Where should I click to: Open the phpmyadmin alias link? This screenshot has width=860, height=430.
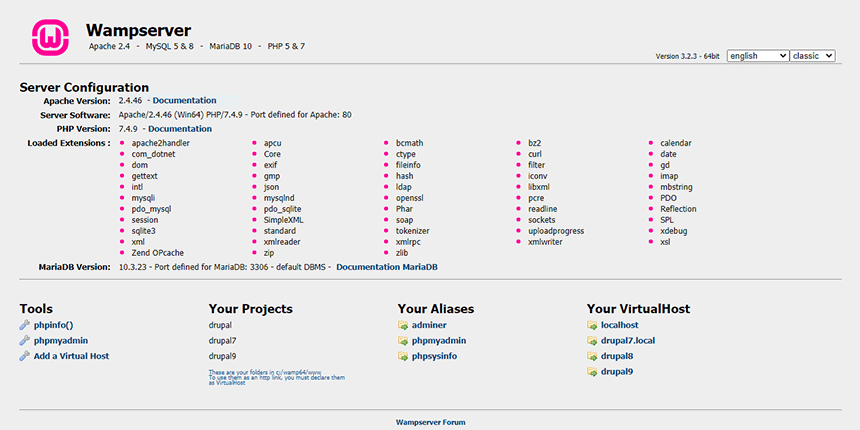click(438, 341)
